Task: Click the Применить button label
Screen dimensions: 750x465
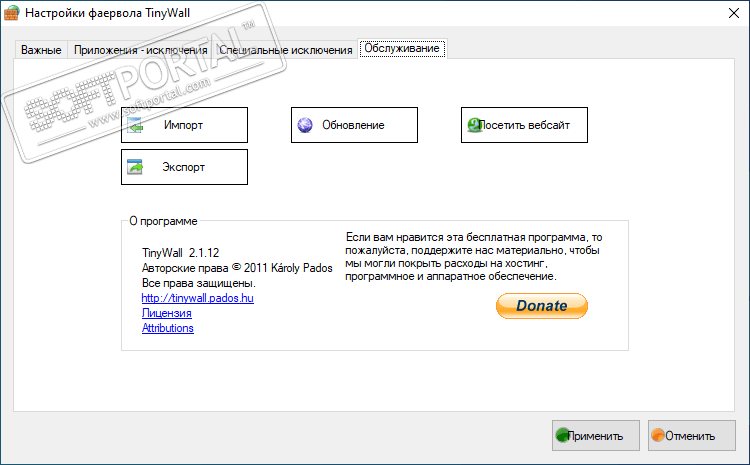Action: pos(595,436)
